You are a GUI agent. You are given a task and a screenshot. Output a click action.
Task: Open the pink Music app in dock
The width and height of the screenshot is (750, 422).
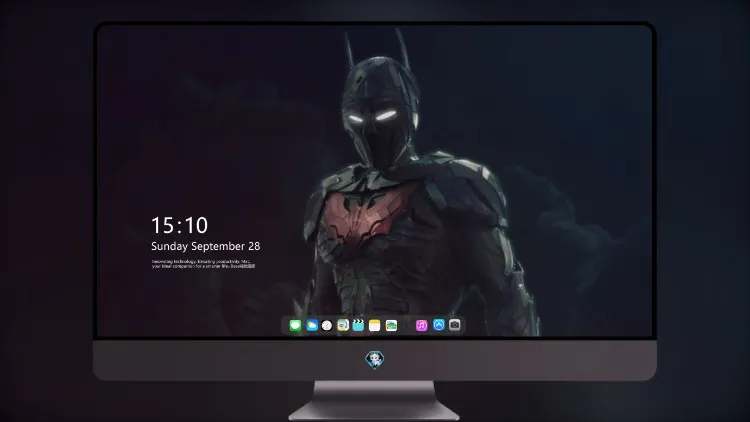point(421,325)
